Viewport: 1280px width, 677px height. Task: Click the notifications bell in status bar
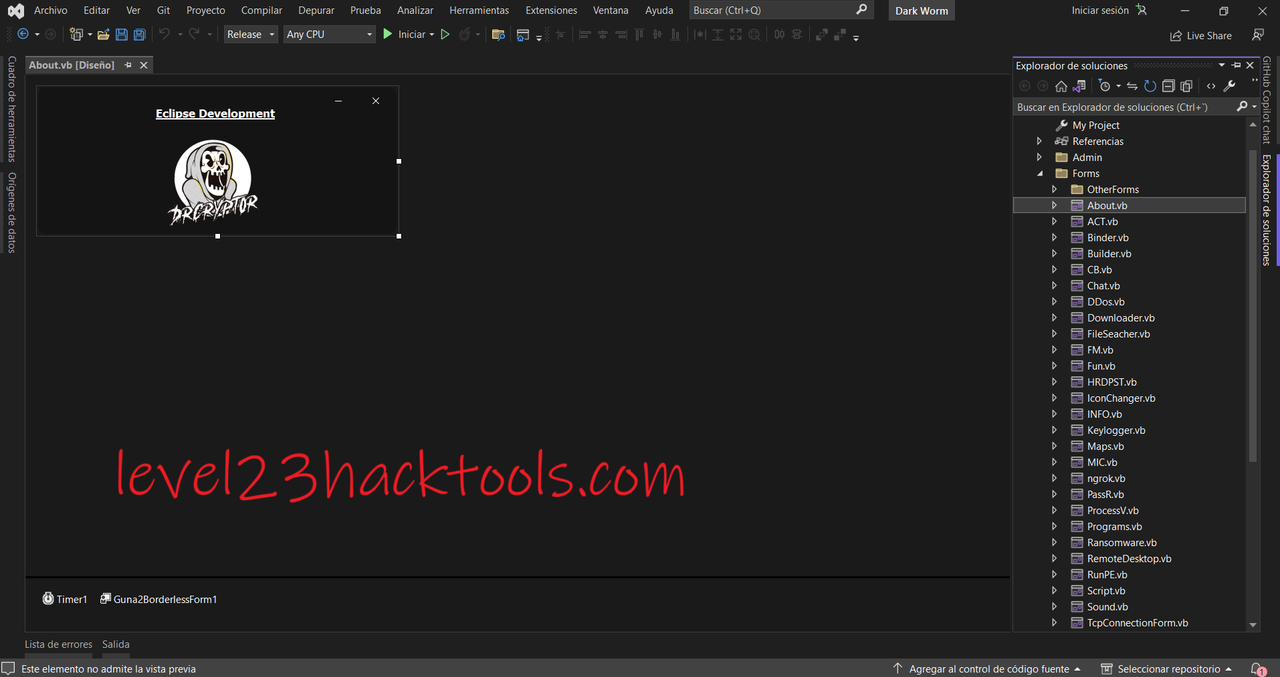tap(1256, 668)
